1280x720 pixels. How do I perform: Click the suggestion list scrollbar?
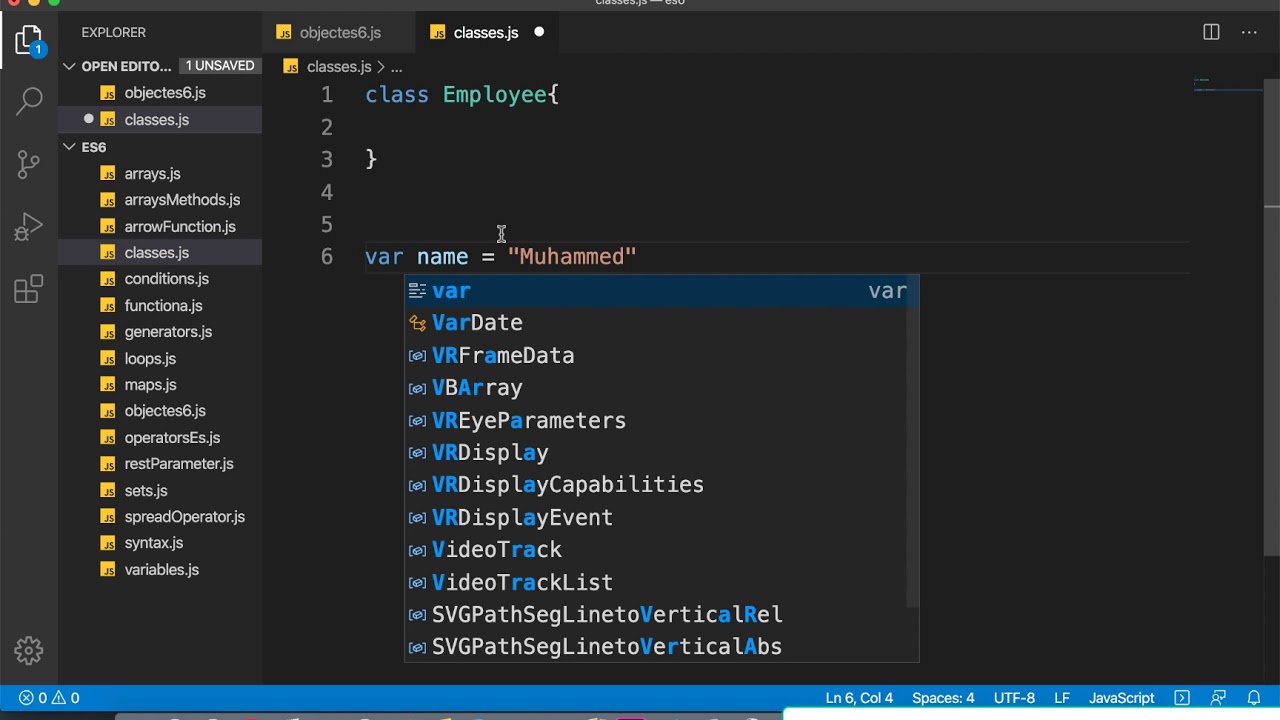913,440
